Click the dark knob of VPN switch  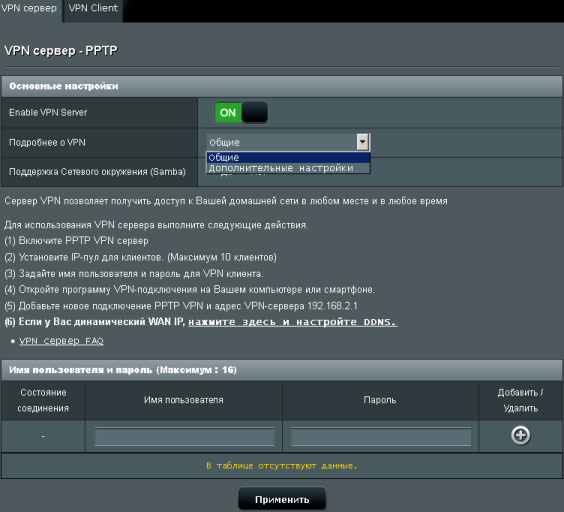pos(255,113)
